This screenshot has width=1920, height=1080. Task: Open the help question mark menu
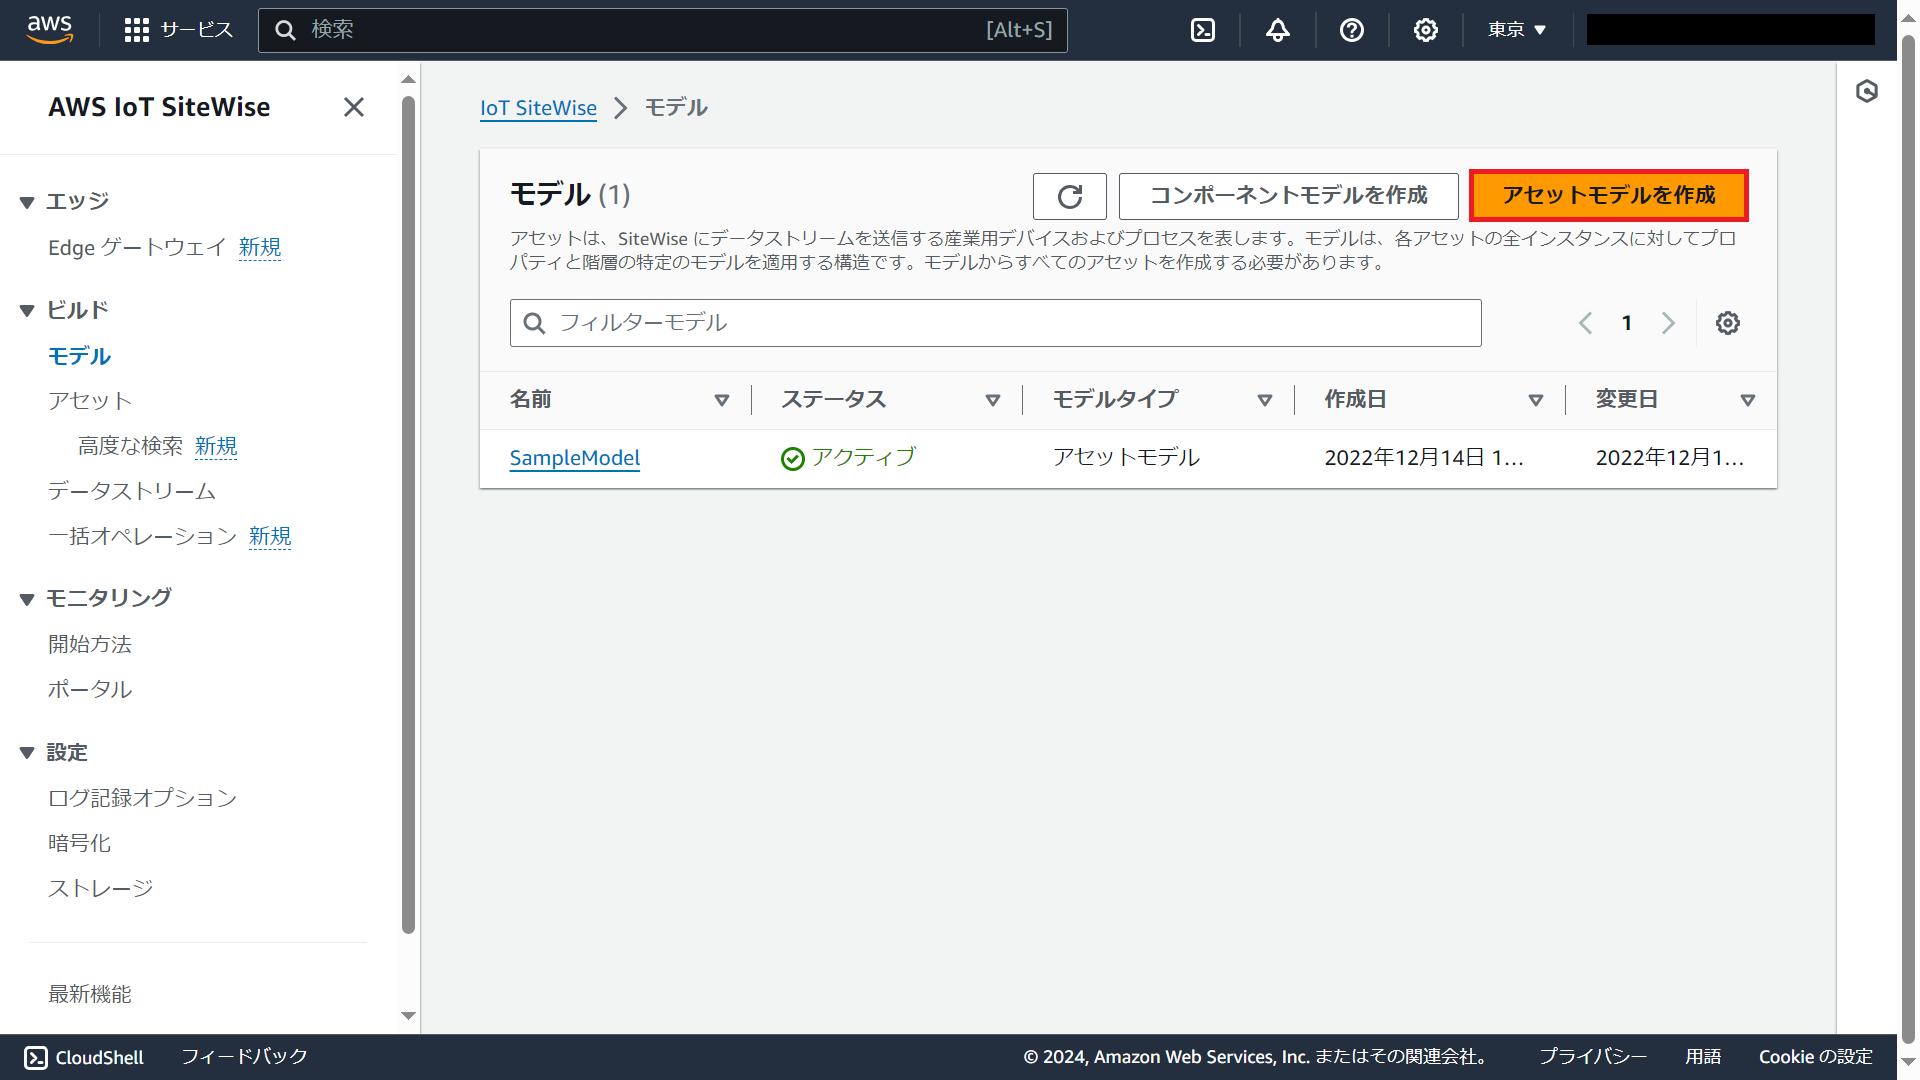(1351, 30)
